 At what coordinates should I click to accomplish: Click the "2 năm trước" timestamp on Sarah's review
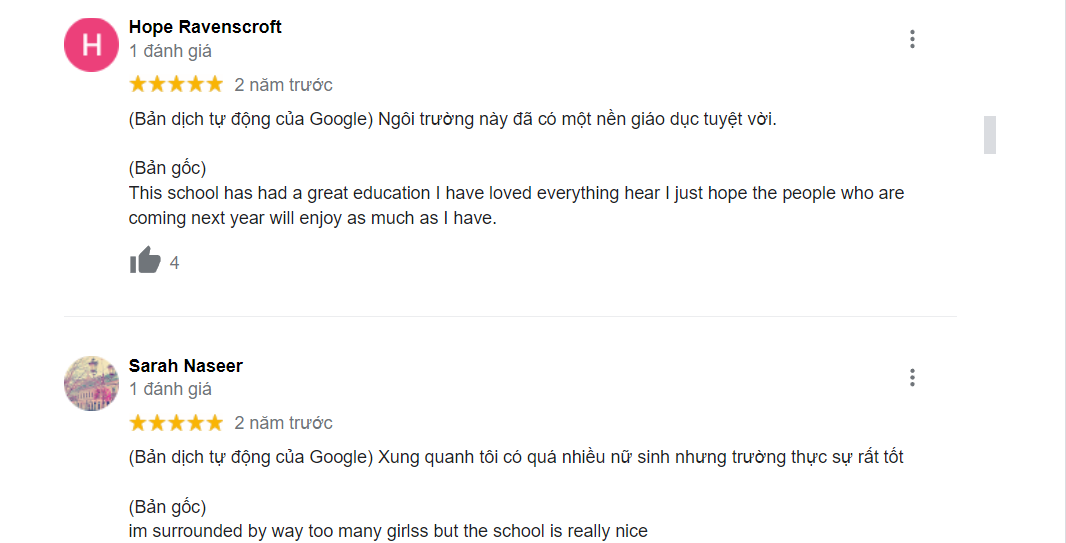click(283, 422)
